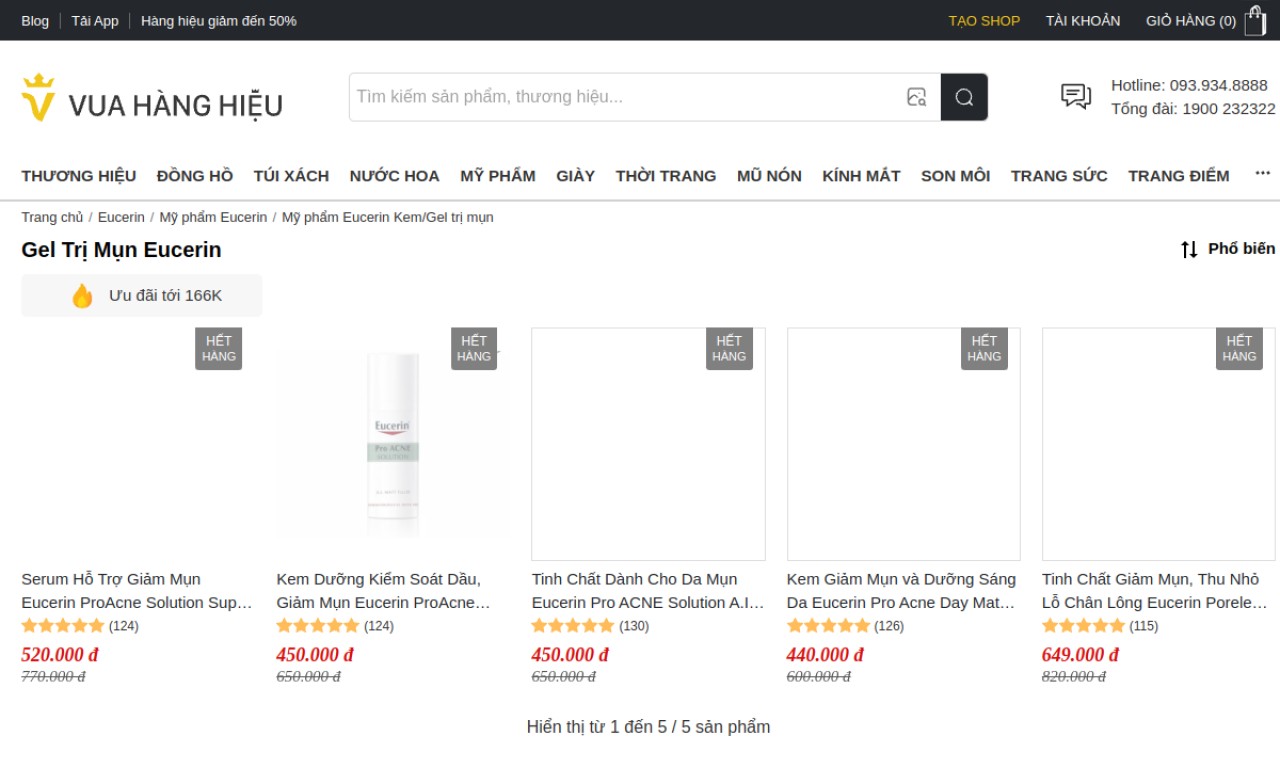
Task: Click the Hiển thị từ 1 đến 5 text
Action: tap(648, 727)
